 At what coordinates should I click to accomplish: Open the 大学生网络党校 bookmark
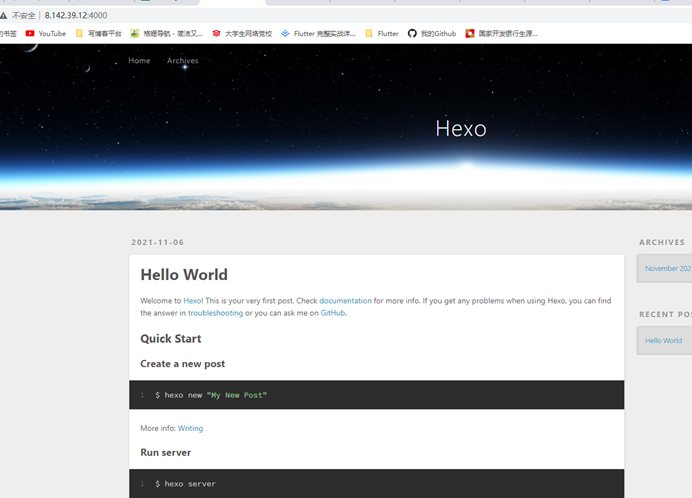(242, 34)
